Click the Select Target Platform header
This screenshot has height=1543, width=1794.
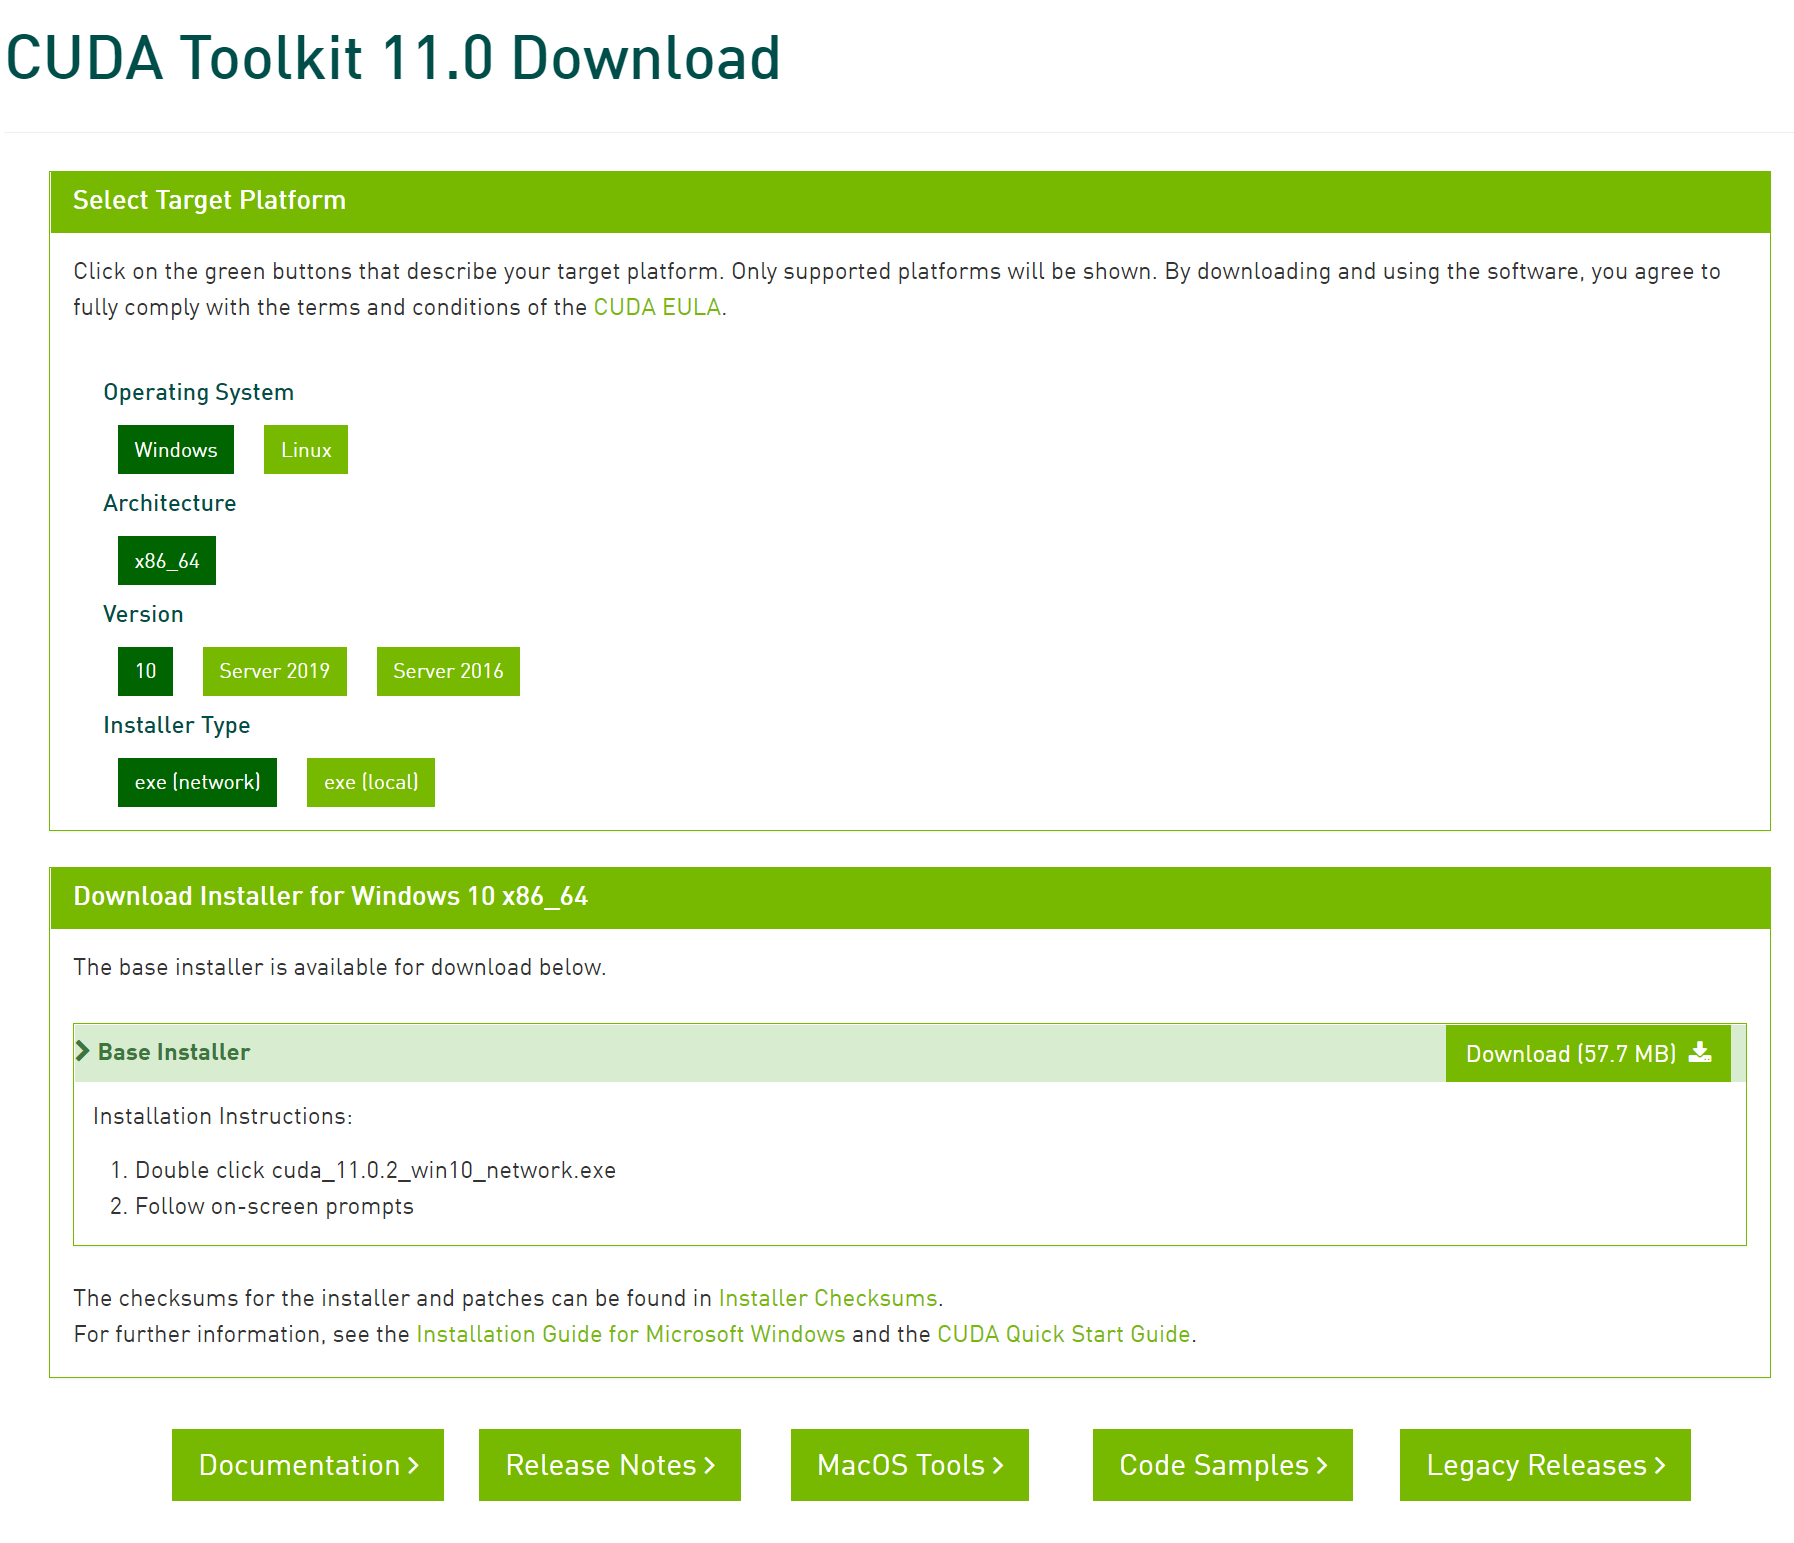[x=910, y=201]
